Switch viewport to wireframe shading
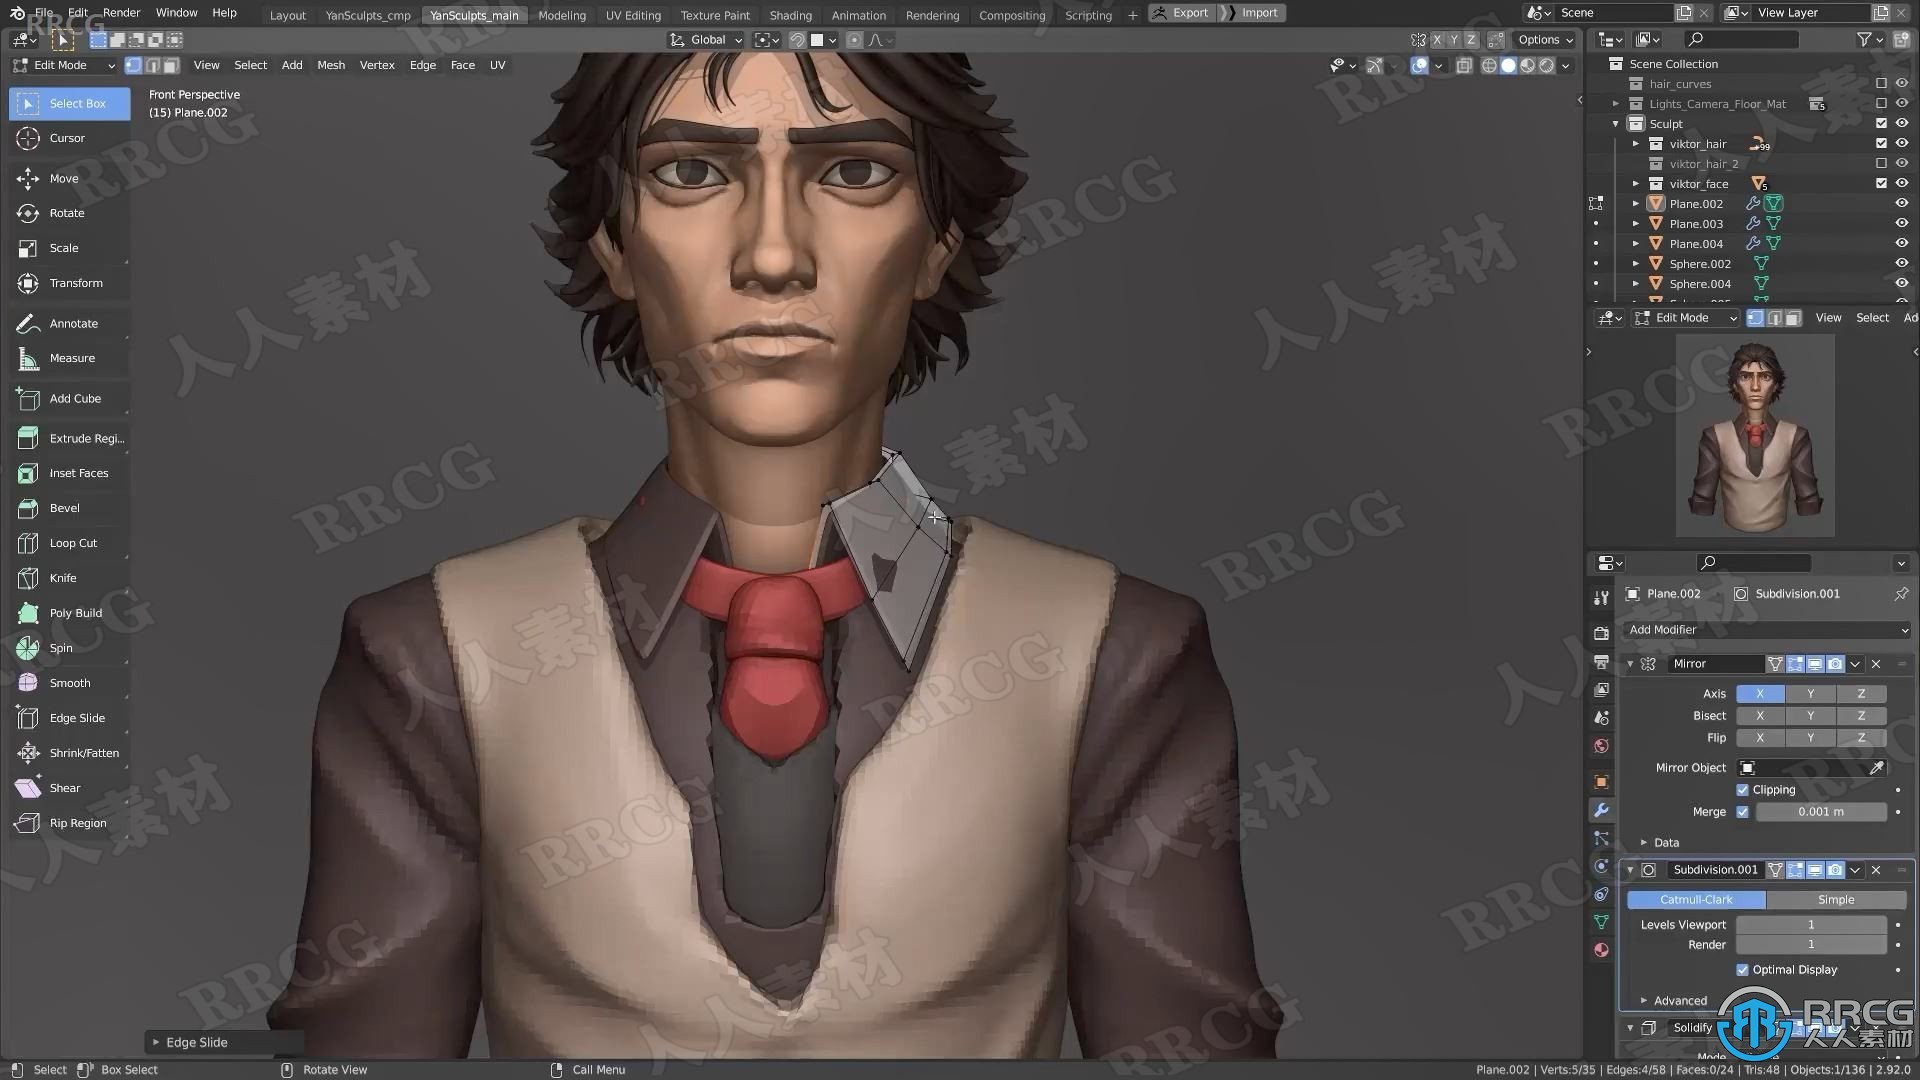 tap(1489, 65)
